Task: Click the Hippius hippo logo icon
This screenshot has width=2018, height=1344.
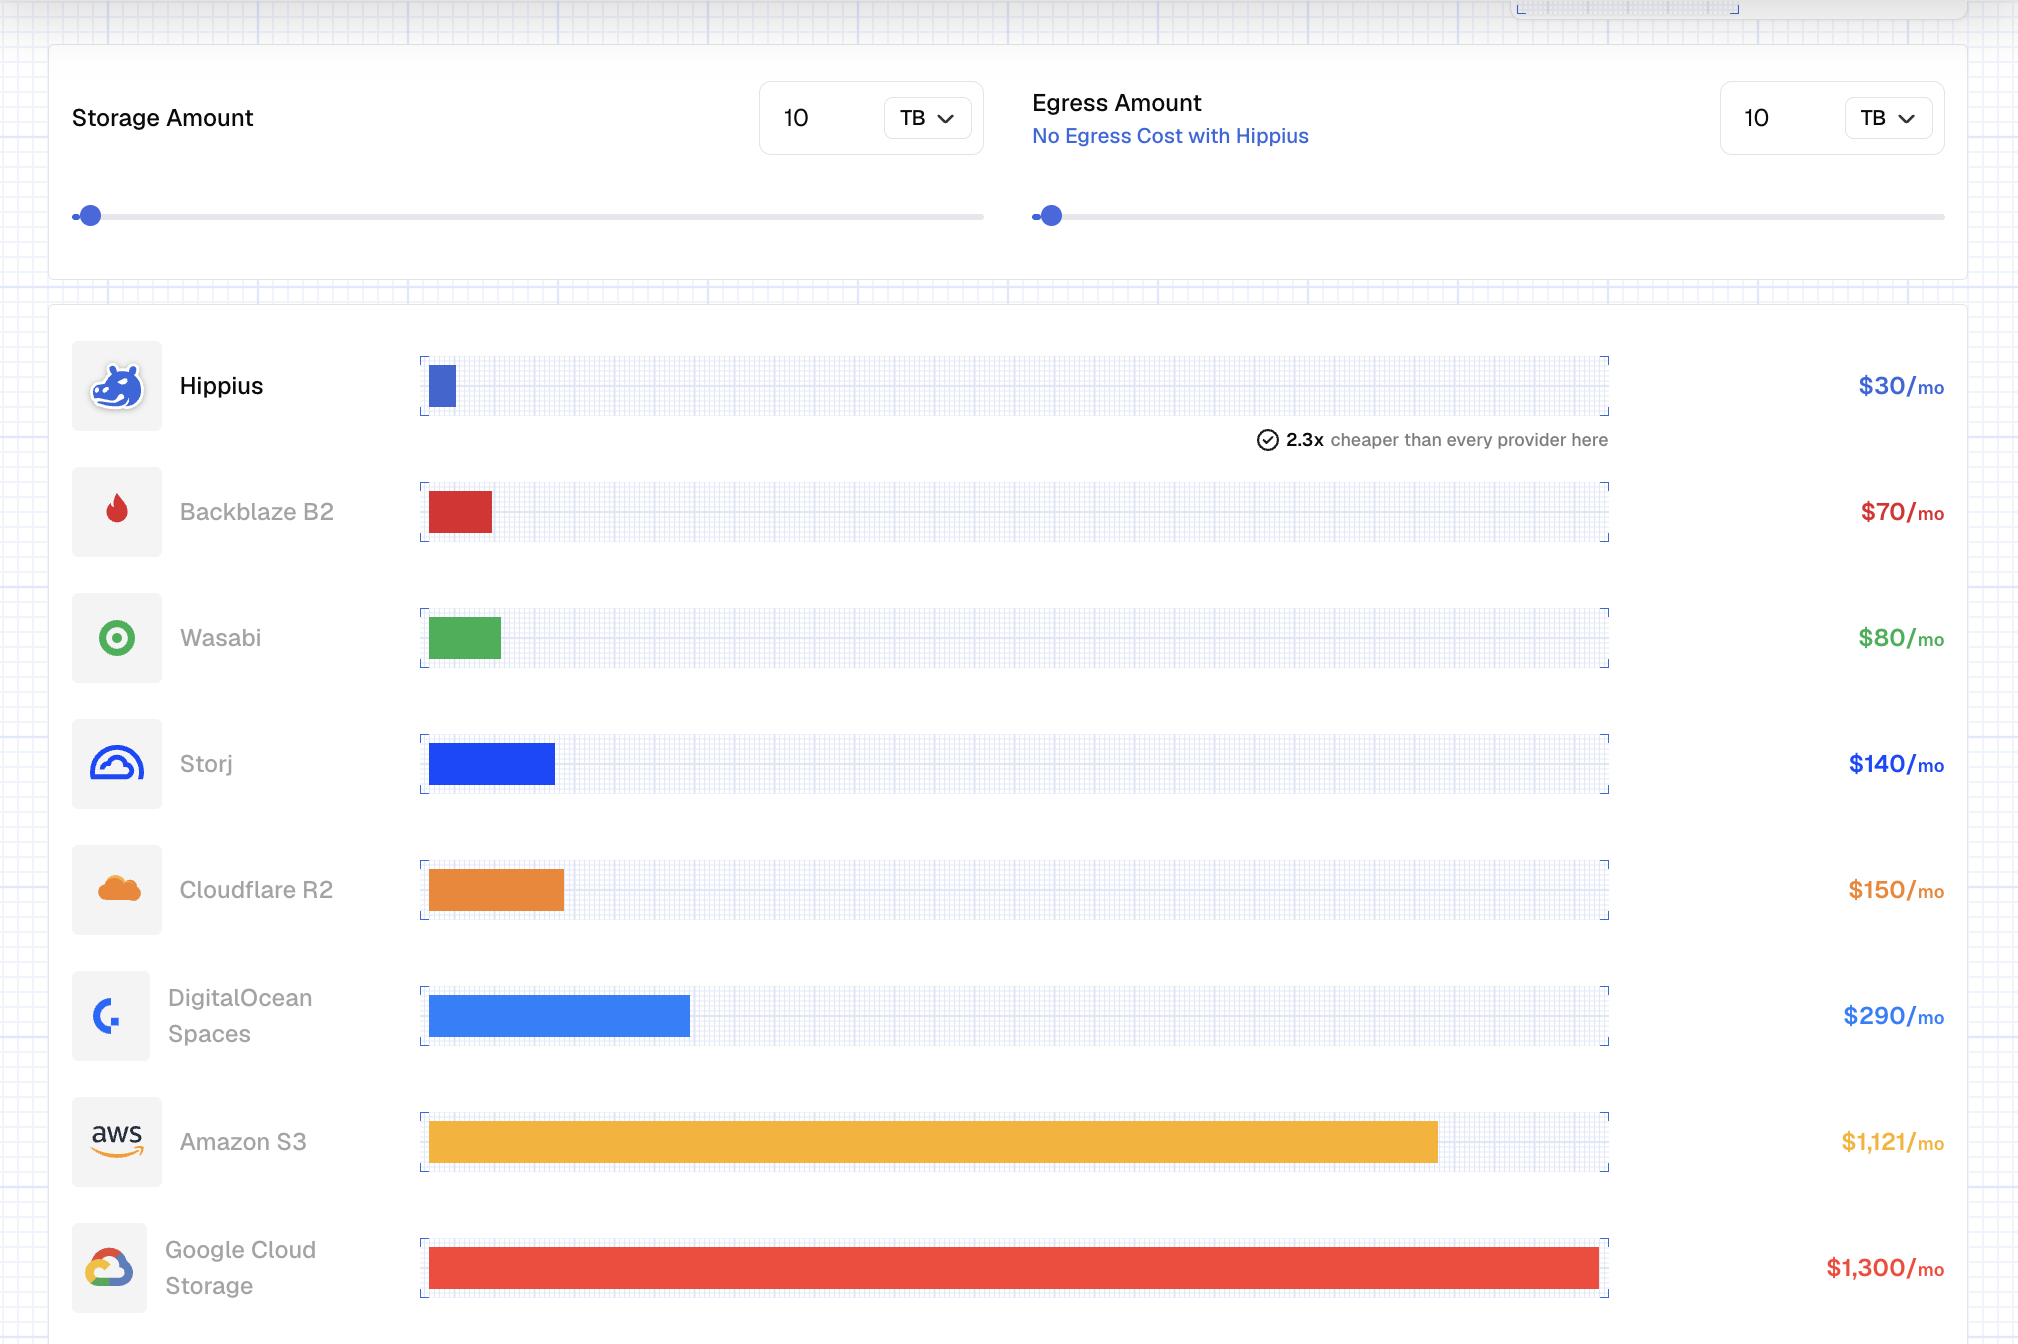Action: [x=117, y=386]
